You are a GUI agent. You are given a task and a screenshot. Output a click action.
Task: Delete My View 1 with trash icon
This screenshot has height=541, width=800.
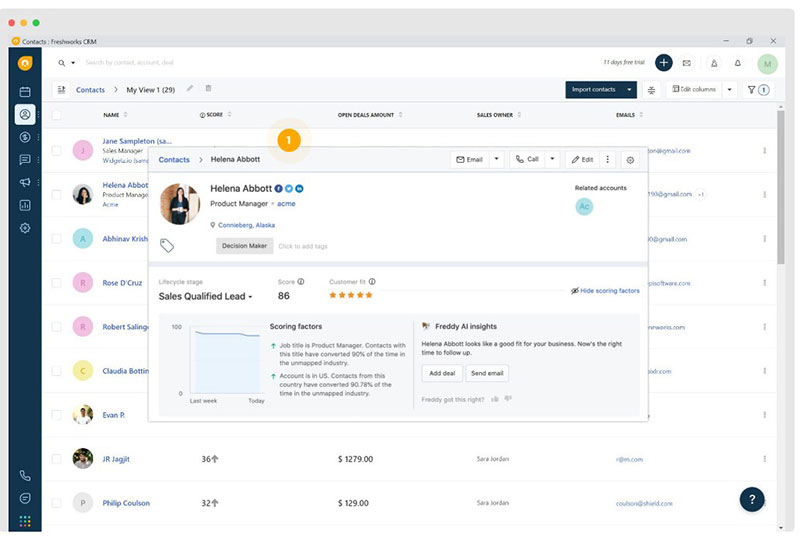(208, 88)
